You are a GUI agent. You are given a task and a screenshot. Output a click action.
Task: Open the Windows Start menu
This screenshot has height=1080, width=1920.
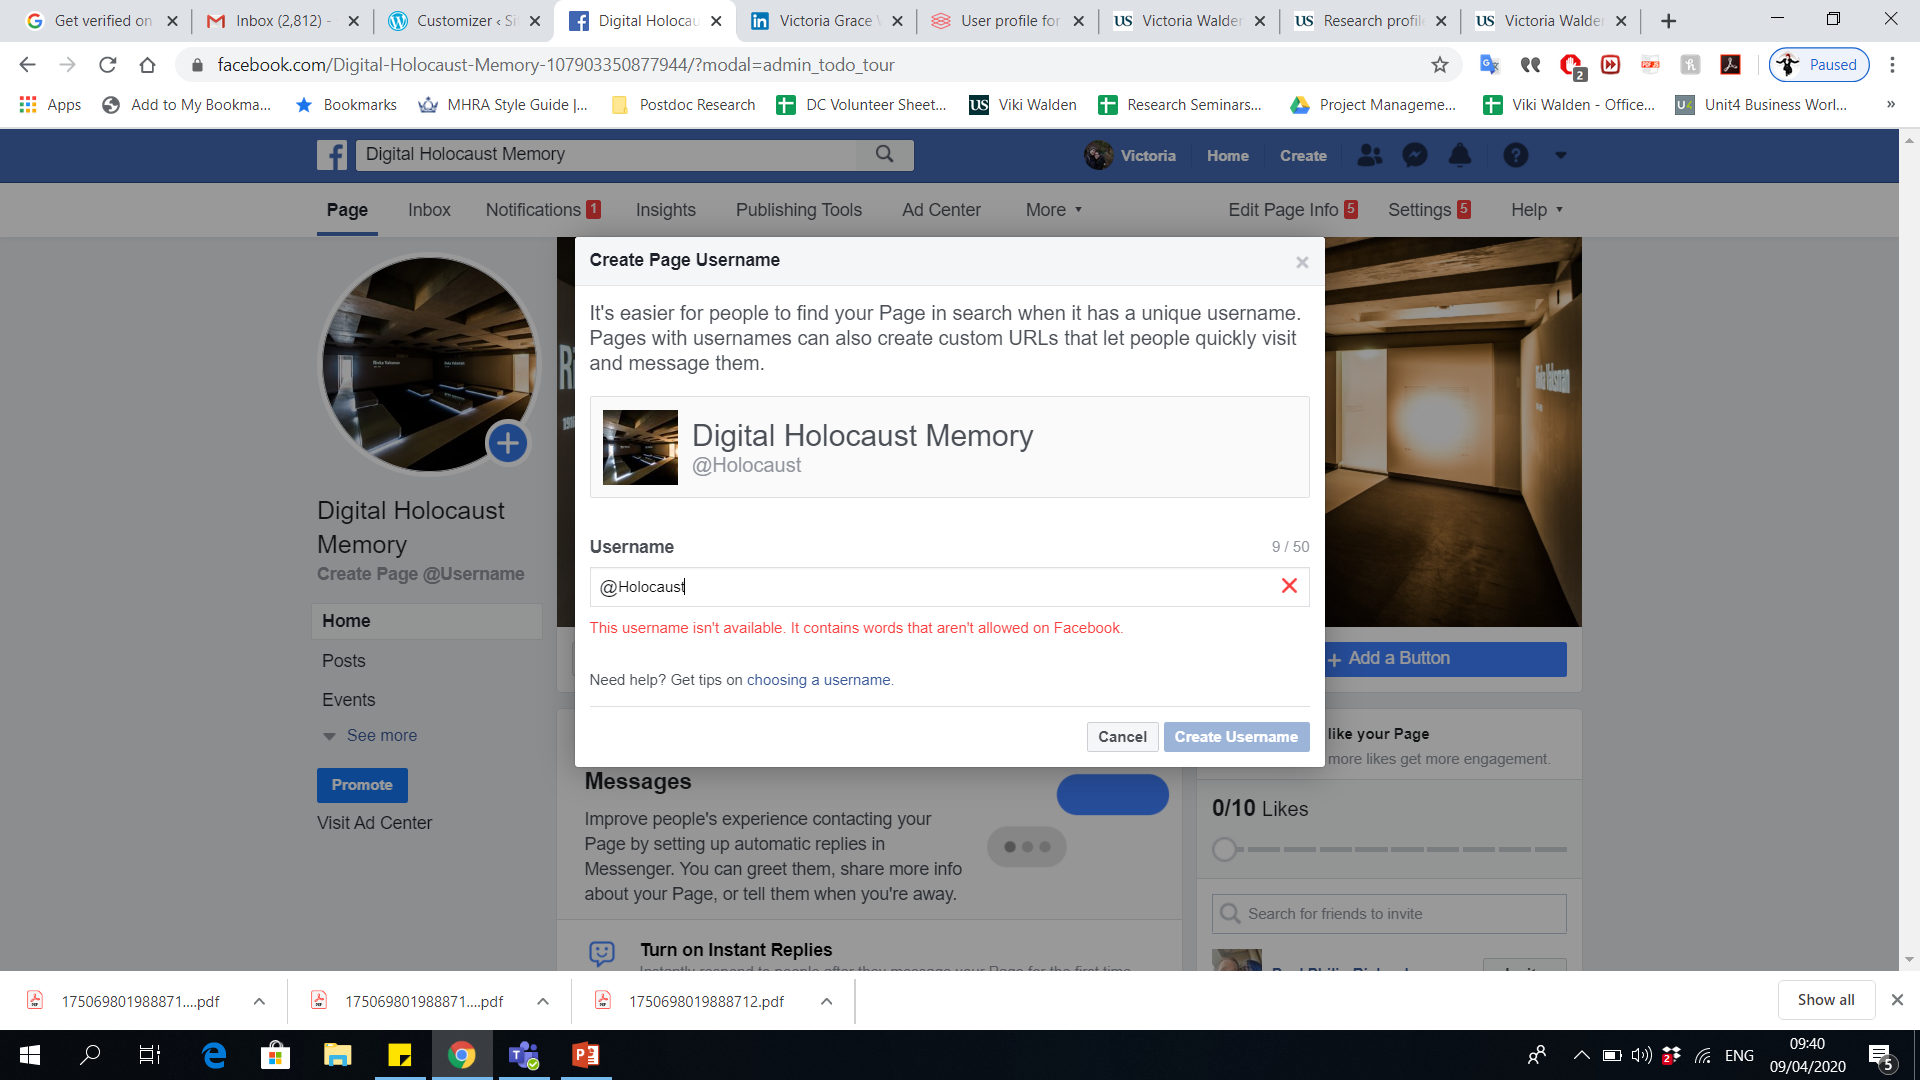(30, 1055)
